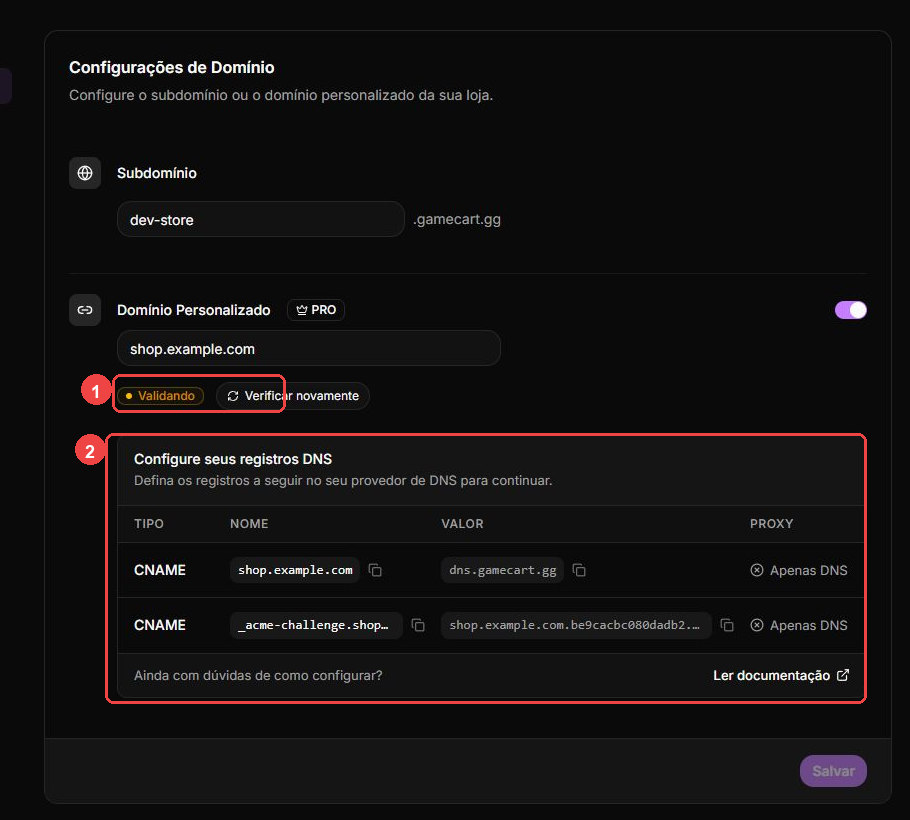
Task: Click the proxy-off icon in the _acme-challenge row
Action: [757, 625]
